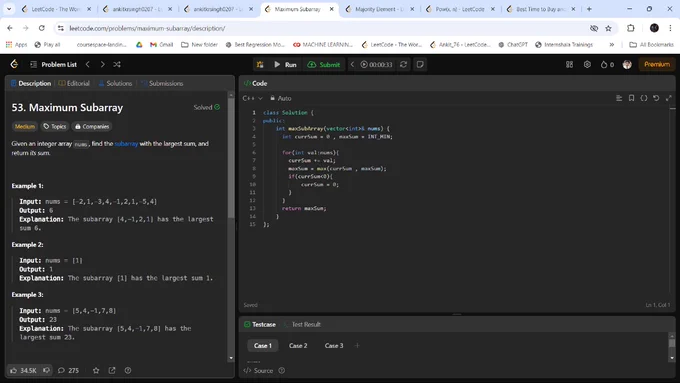The height and width of the screenshot is (383, 680).
Task: Open All Bookmarks folder
Action: pos(651,45)
